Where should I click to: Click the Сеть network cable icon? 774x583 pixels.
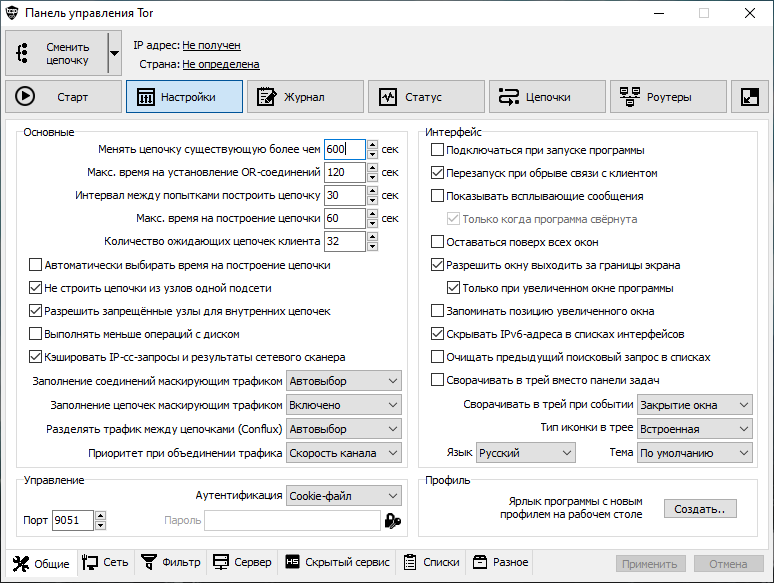pyautogui.click(x=90, y=562)
